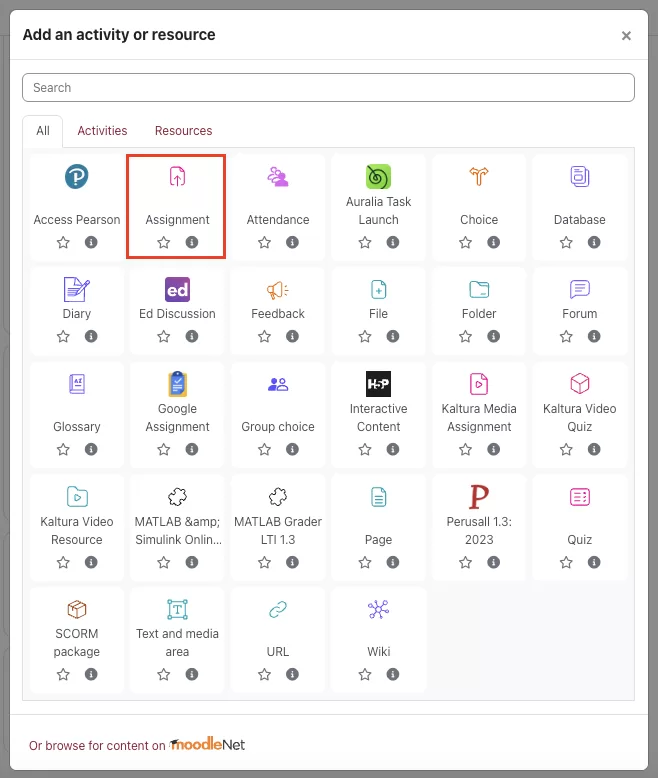The width and height of the screenshot is (658, 778).
Task: Focus the Search input field
Action: 328,88
